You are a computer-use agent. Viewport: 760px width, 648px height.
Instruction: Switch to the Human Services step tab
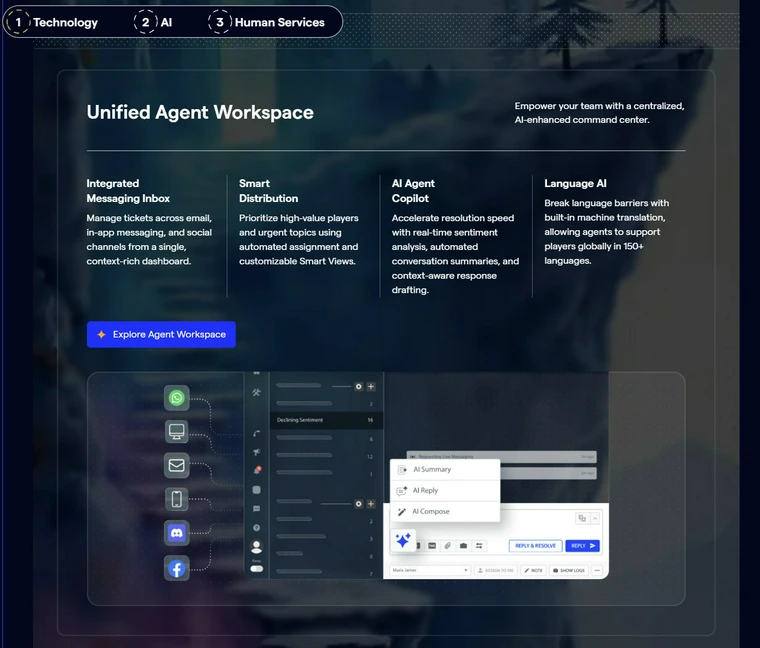(267, 22)
